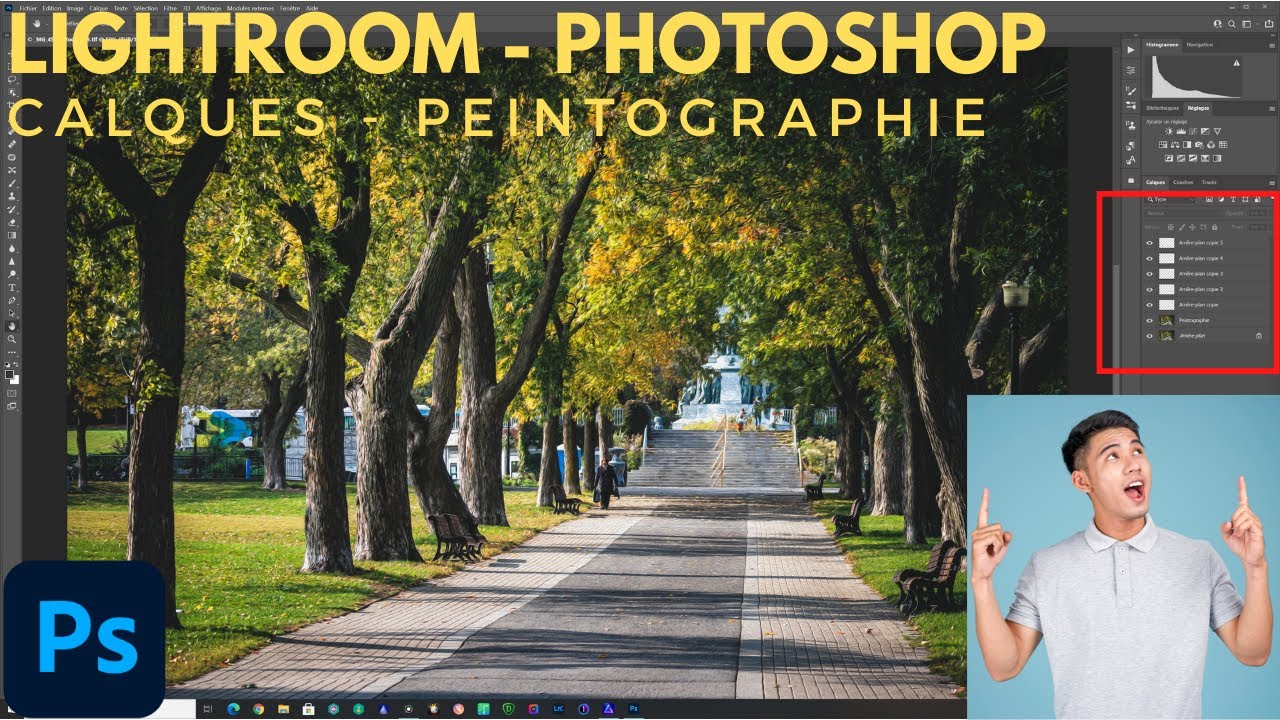Select the Blur (drop) tool

pyautogui.click(x=12, y=249)
